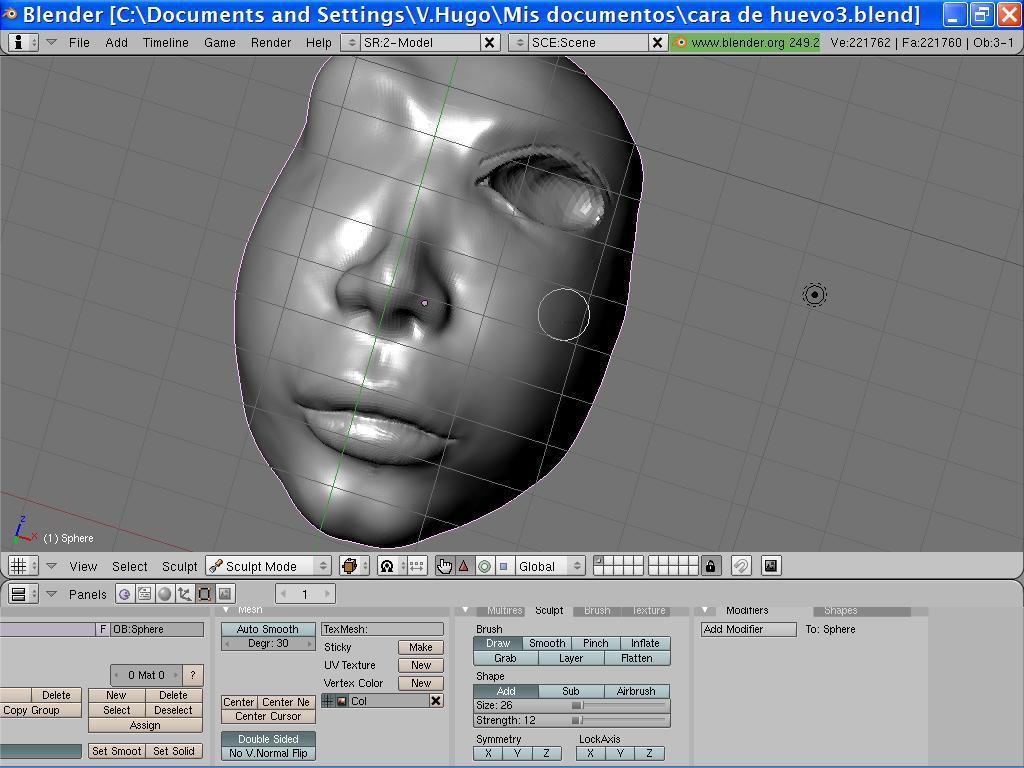1024x768 pixels.
Task: Open the Sculpt Mode dropdown
Action: [x=268, y=566]
